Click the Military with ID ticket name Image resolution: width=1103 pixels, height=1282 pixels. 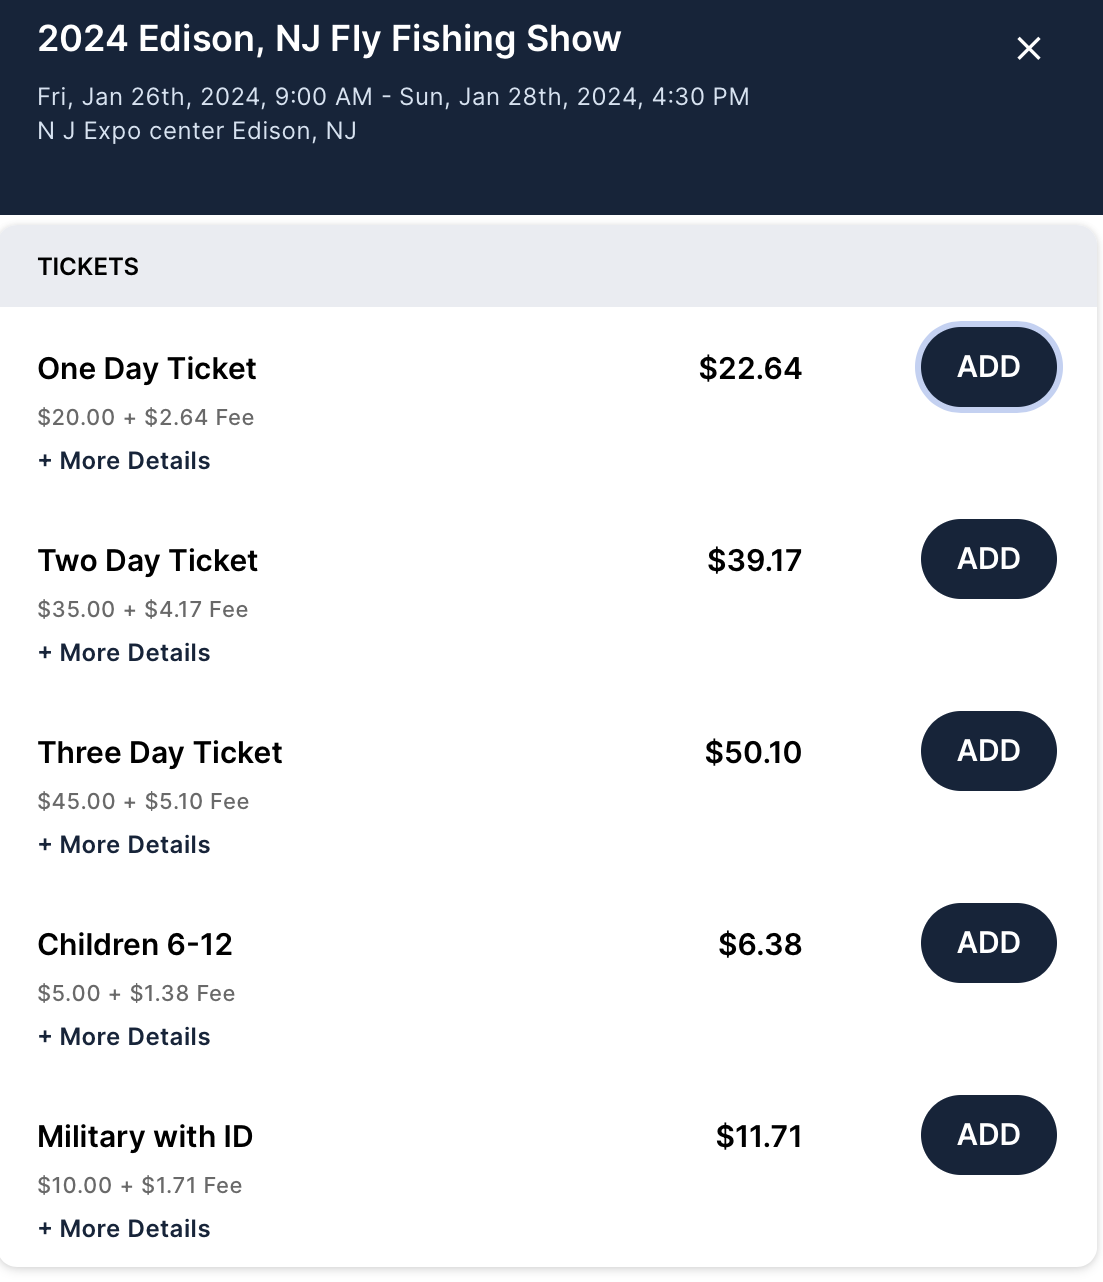tap(145, 1137)
